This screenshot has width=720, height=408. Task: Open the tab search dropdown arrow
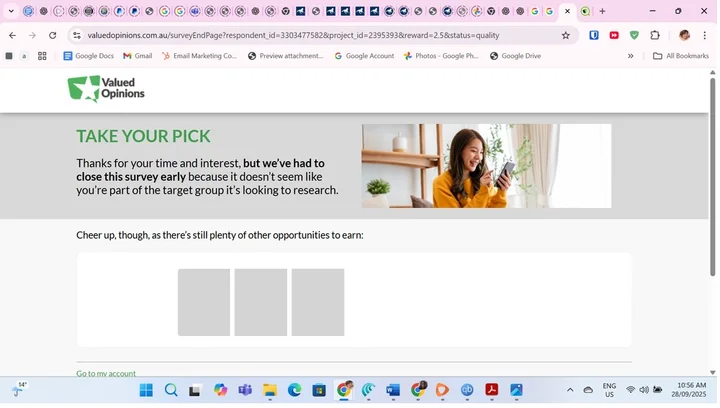(11, 11)
